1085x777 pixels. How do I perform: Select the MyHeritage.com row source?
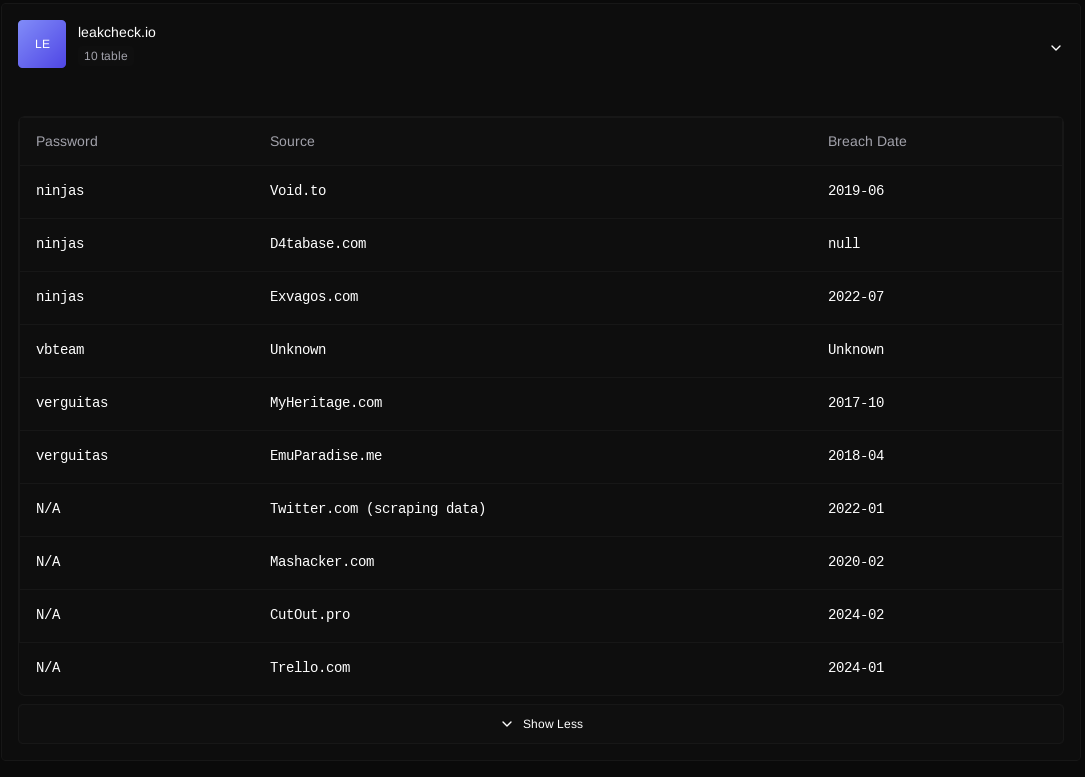[326, 403]
